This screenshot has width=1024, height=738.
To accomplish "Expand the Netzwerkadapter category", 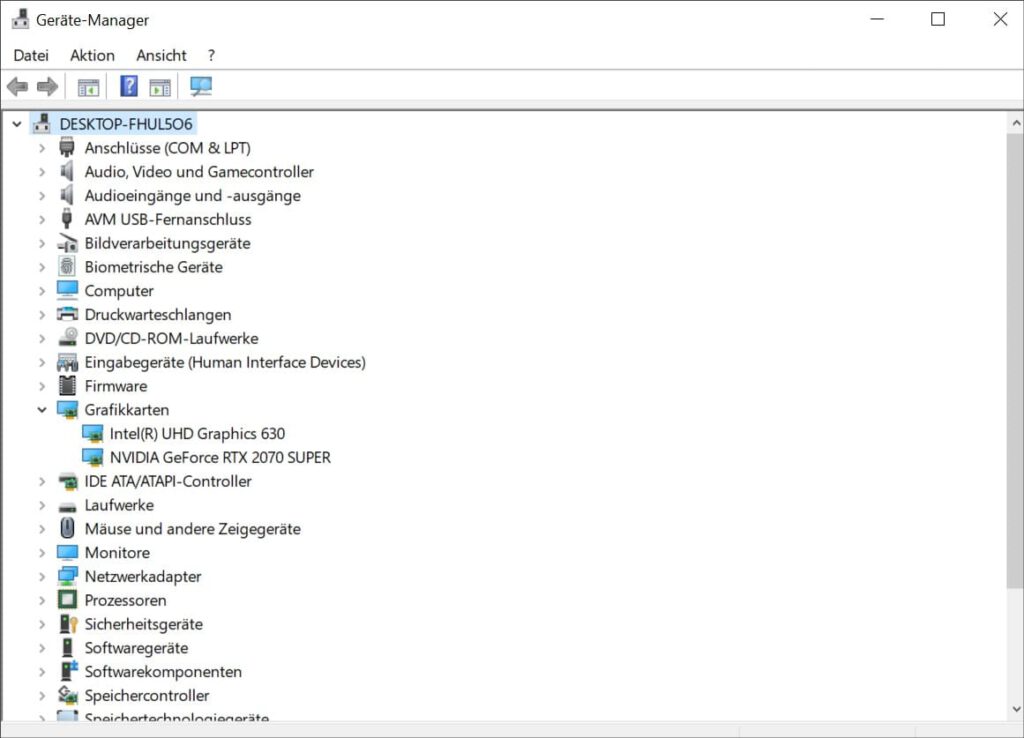I will pos(42,577).
